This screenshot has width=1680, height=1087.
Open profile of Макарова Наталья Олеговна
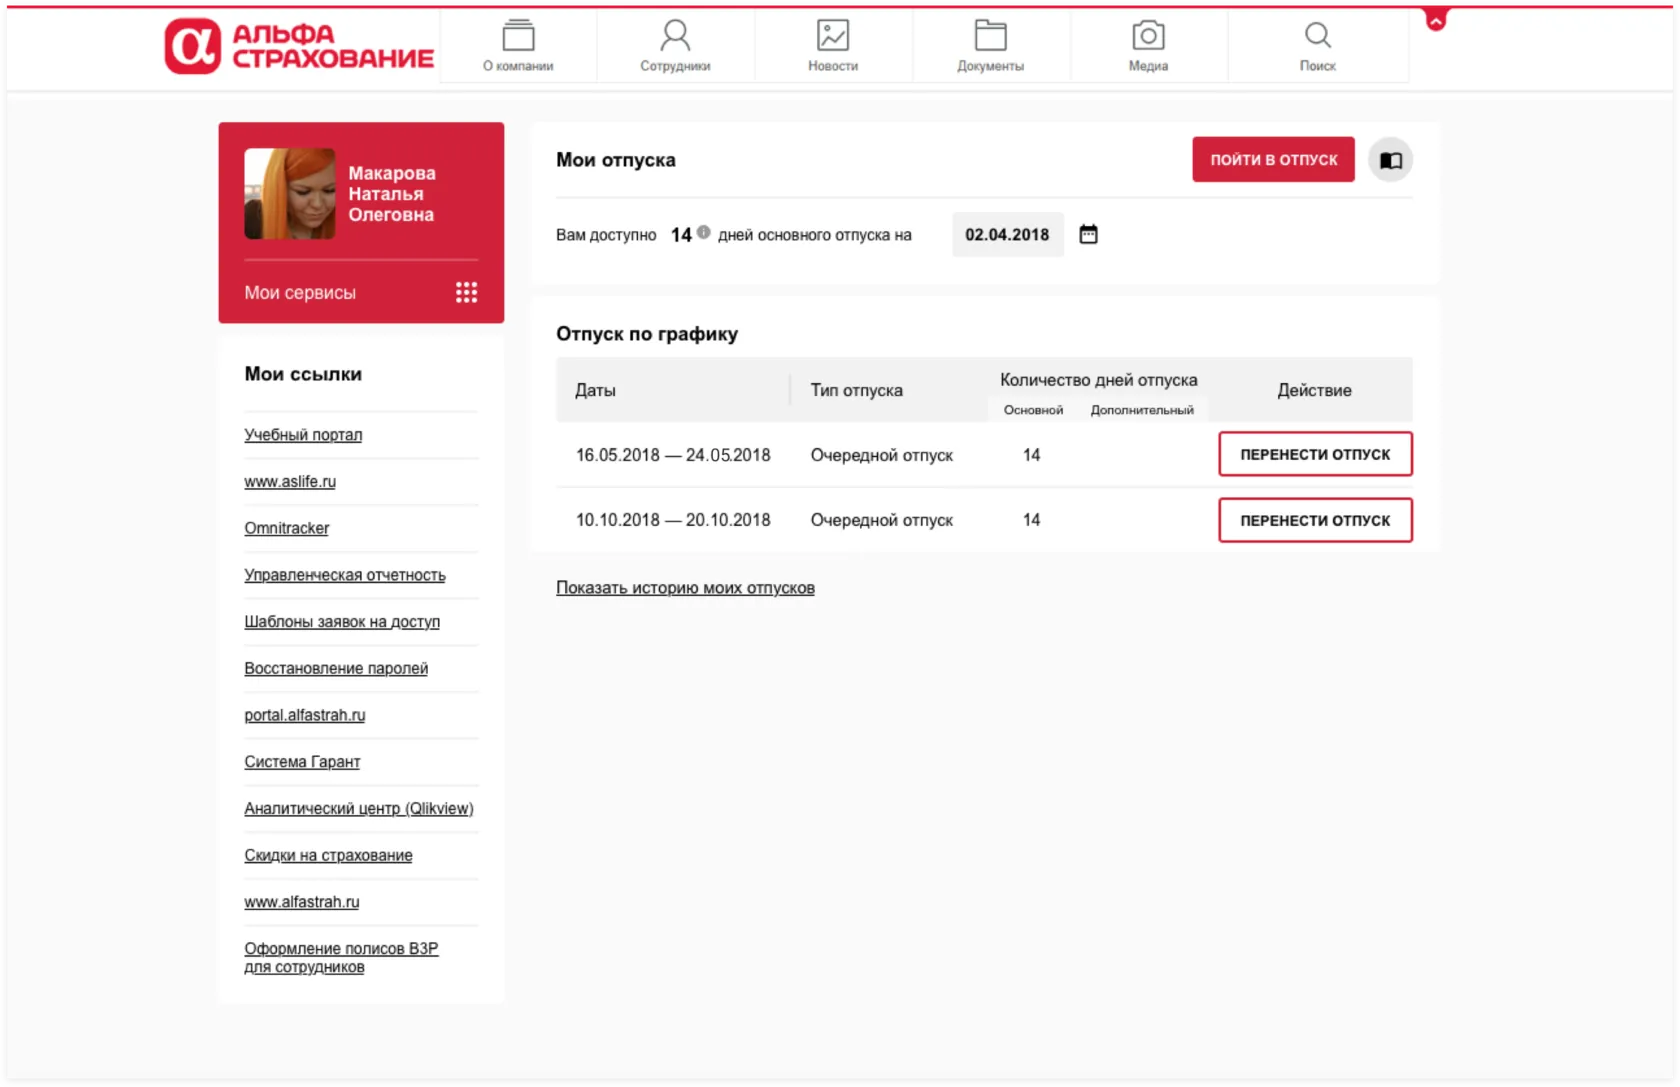click(x=391, y=194)
